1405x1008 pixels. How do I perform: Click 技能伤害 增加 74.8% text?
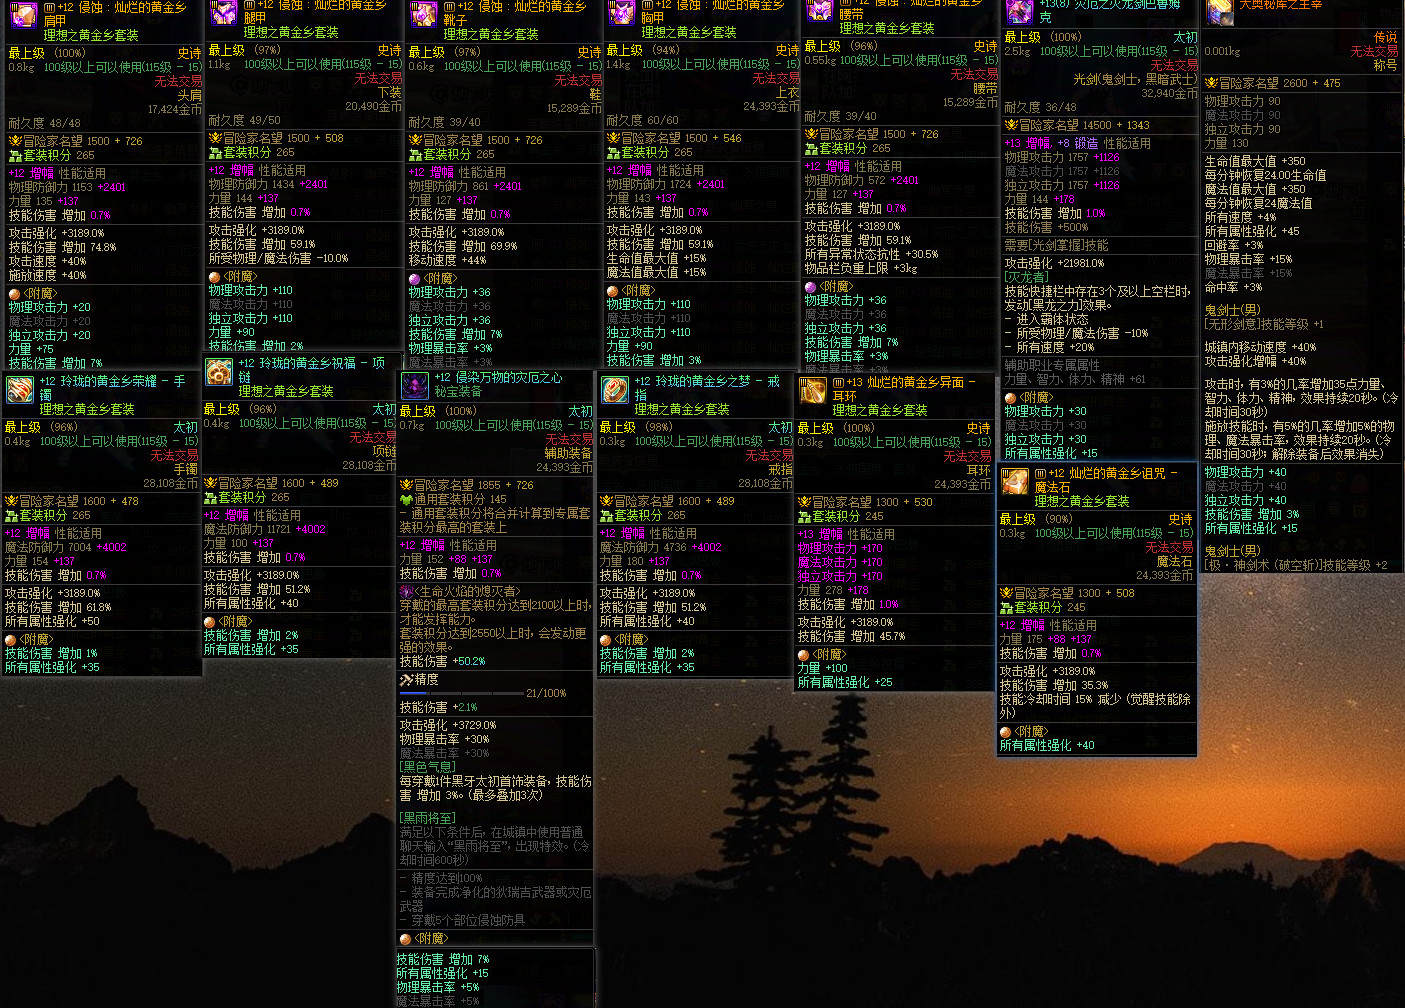[62, 247]
